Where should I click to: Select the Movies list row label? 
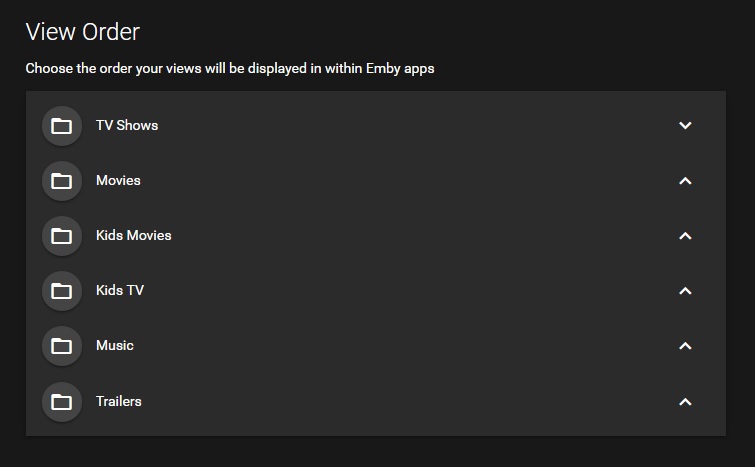click(118, 180)
